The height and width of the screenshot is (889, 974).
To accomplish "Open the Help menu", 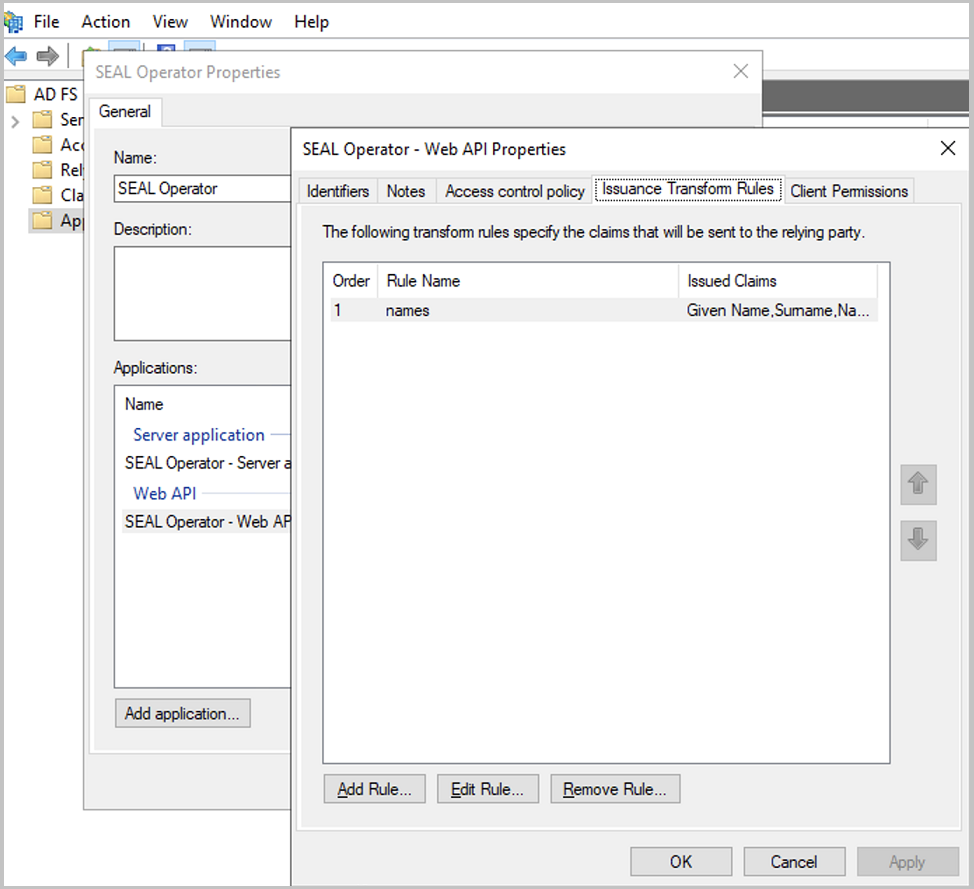I will click(311, 21).
